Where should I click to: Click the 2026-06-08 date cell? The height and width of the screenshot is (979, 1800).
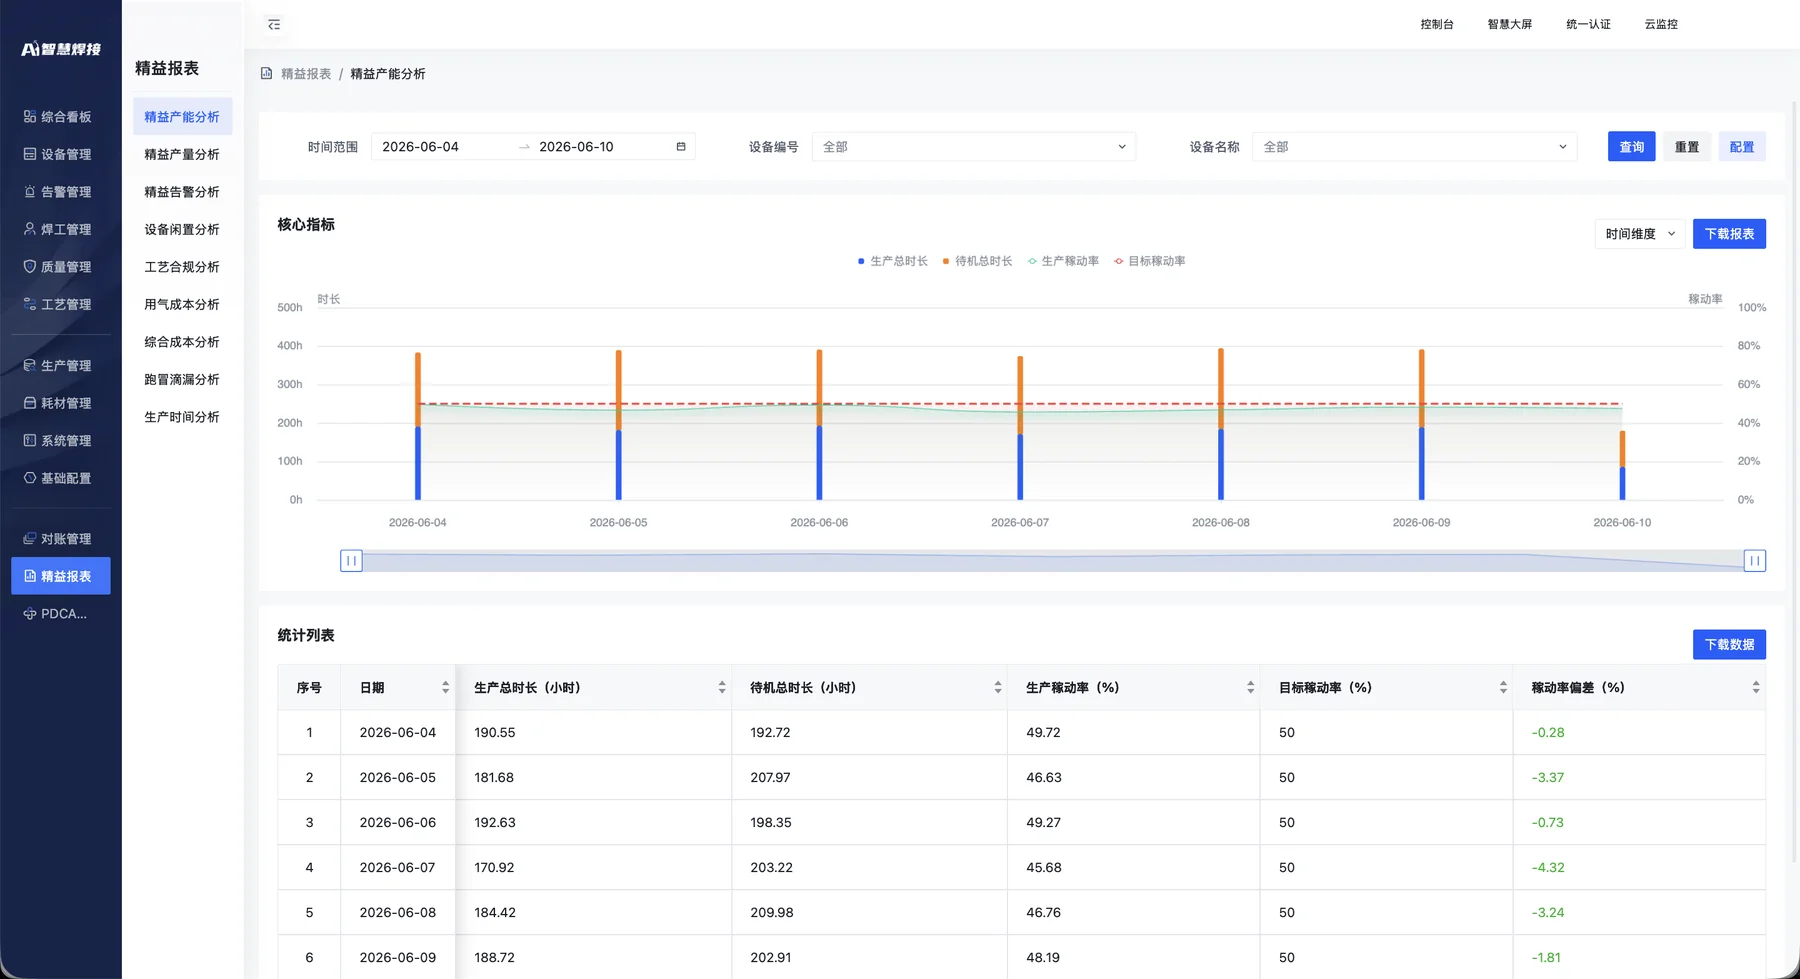click(398, 913)
